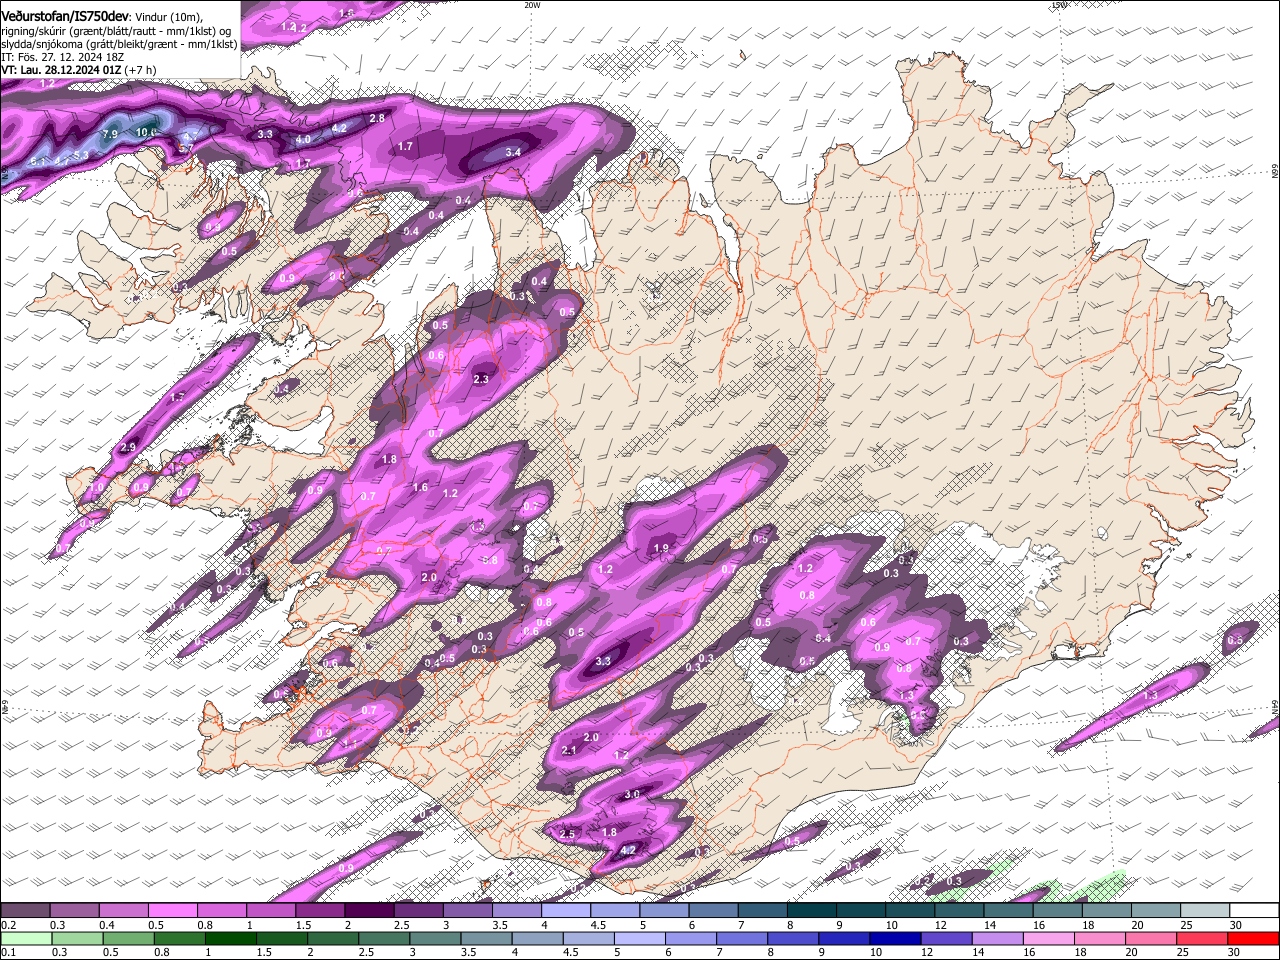Click the Veðurstofan/IS750dev title text
1280x960 pixels.
[x=64, y=16]
